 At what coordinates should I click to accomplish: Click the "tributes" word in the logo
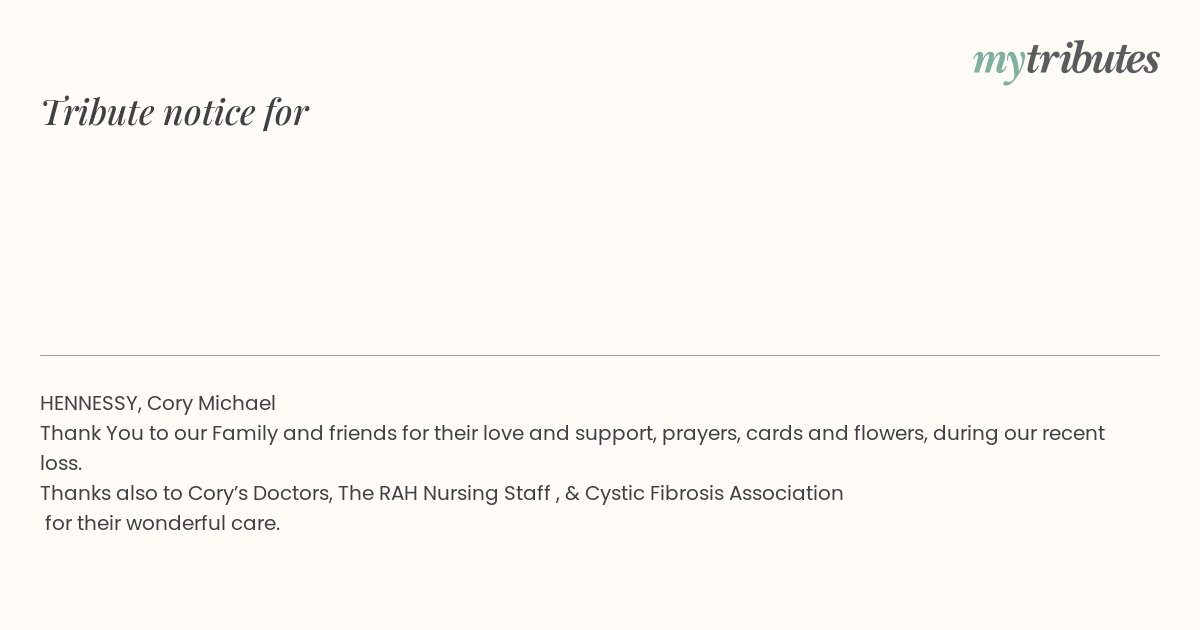click(1092, 58)
